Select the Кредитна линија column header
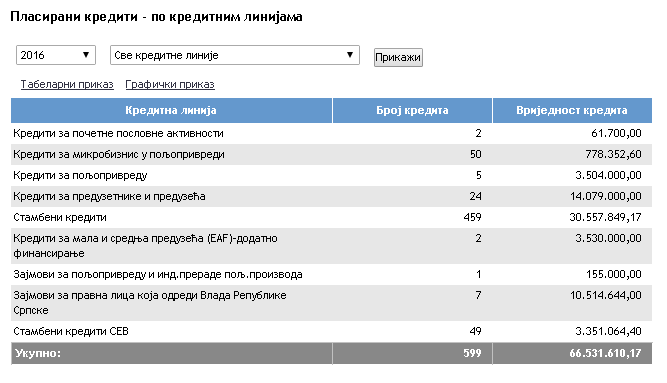 click(x=171, y=111)
